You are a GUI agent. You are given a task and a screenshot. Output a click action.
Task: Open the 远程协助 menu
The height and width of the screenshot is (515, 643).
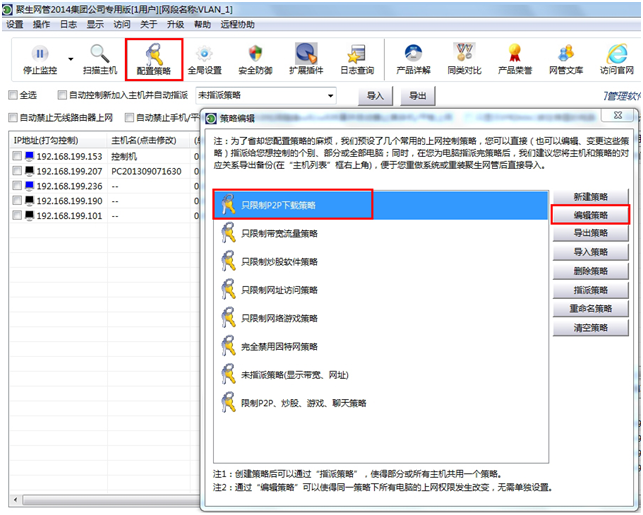(x=236, y=24)
